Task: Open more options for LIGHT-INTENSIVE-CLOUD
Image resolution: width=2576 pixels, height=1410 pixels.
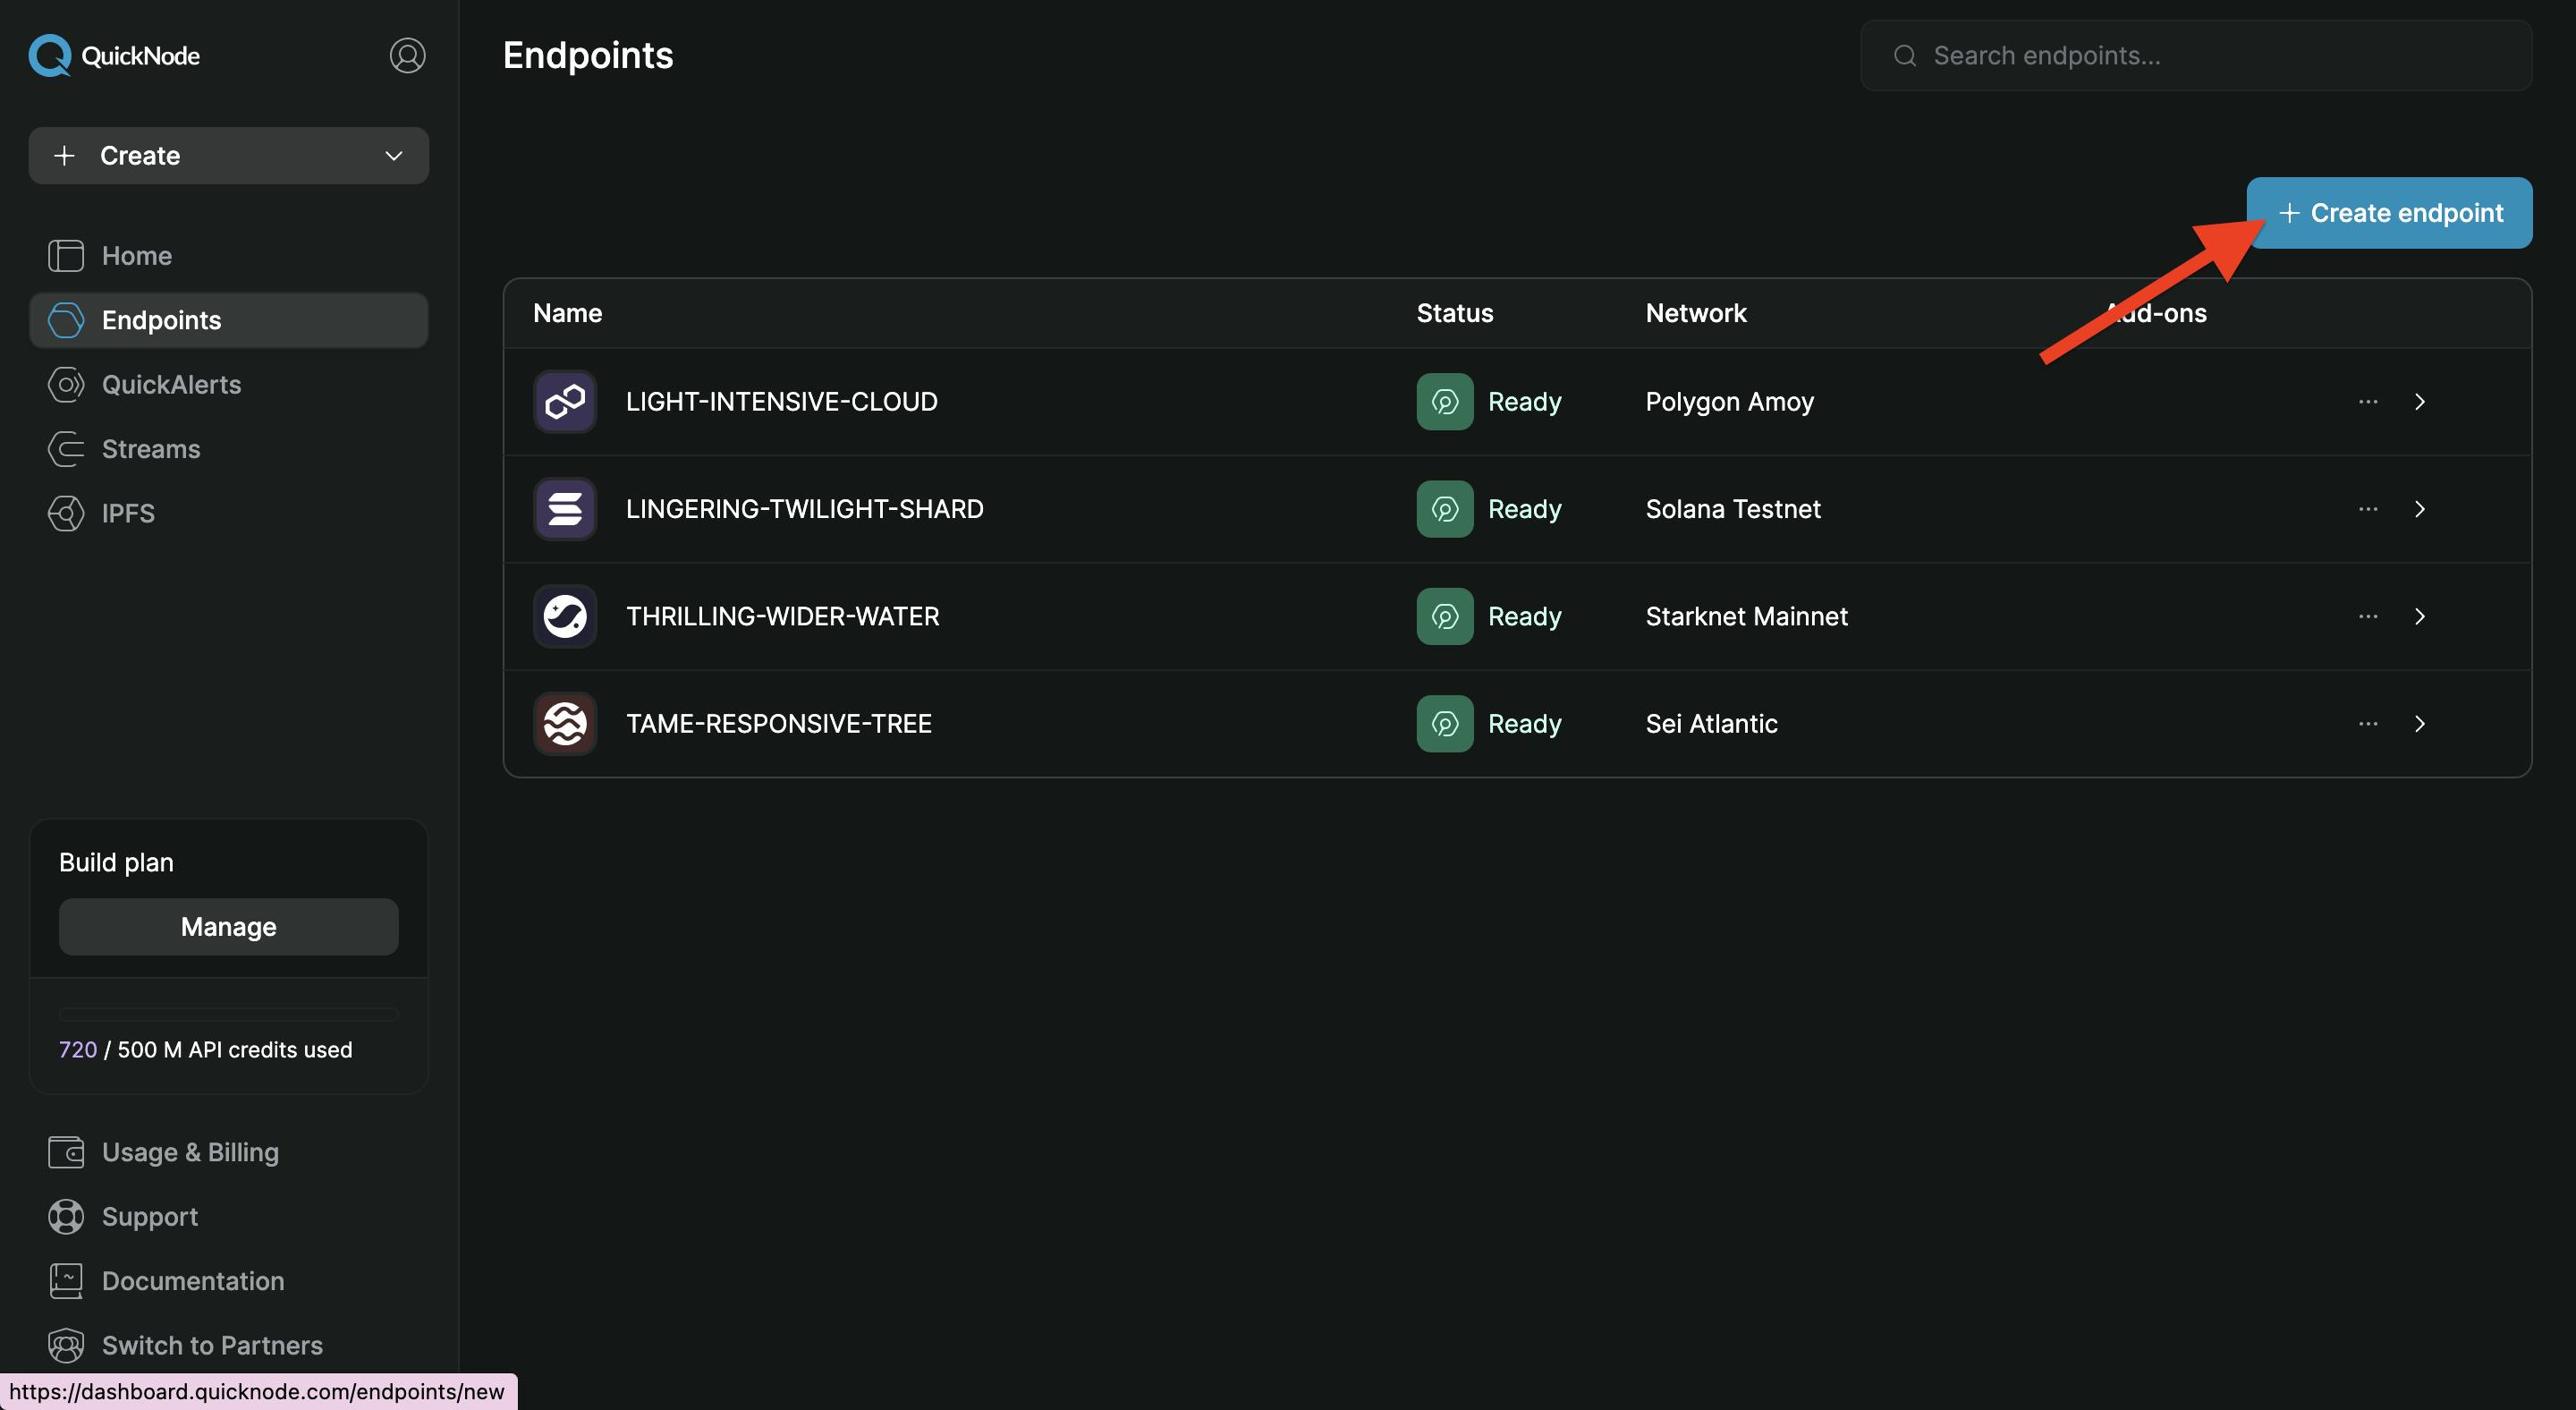Action: 2368,402
